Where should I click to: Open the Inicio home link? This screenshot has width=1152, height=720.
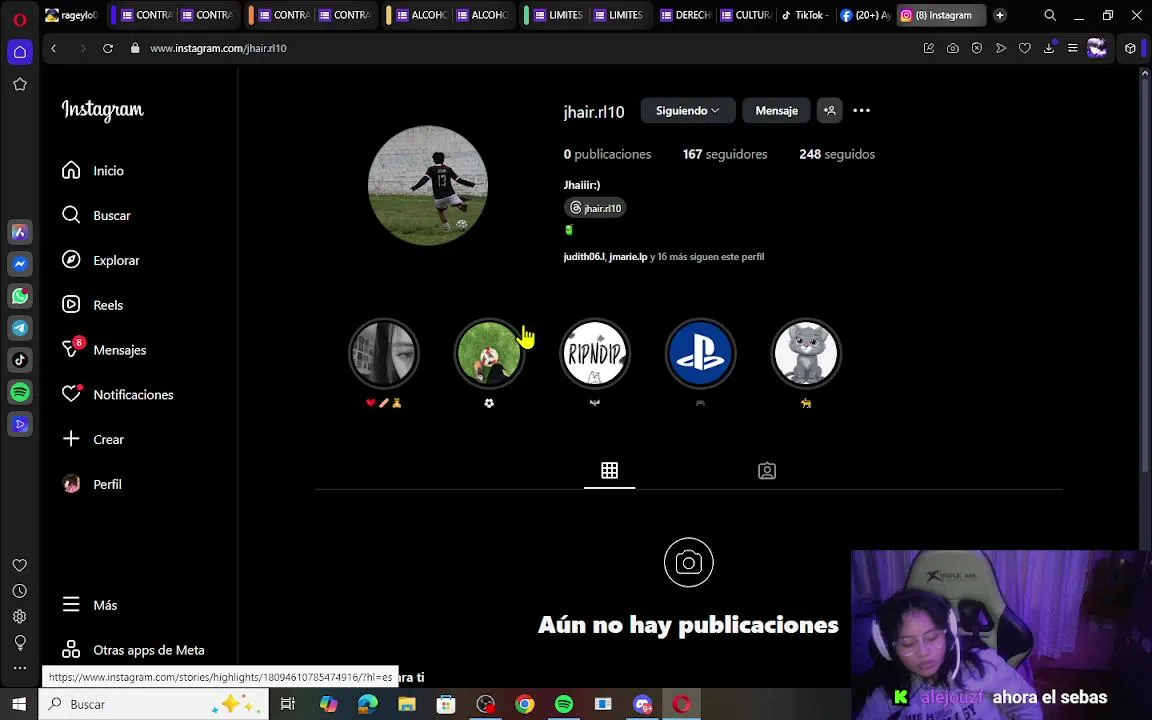[93, 170]
